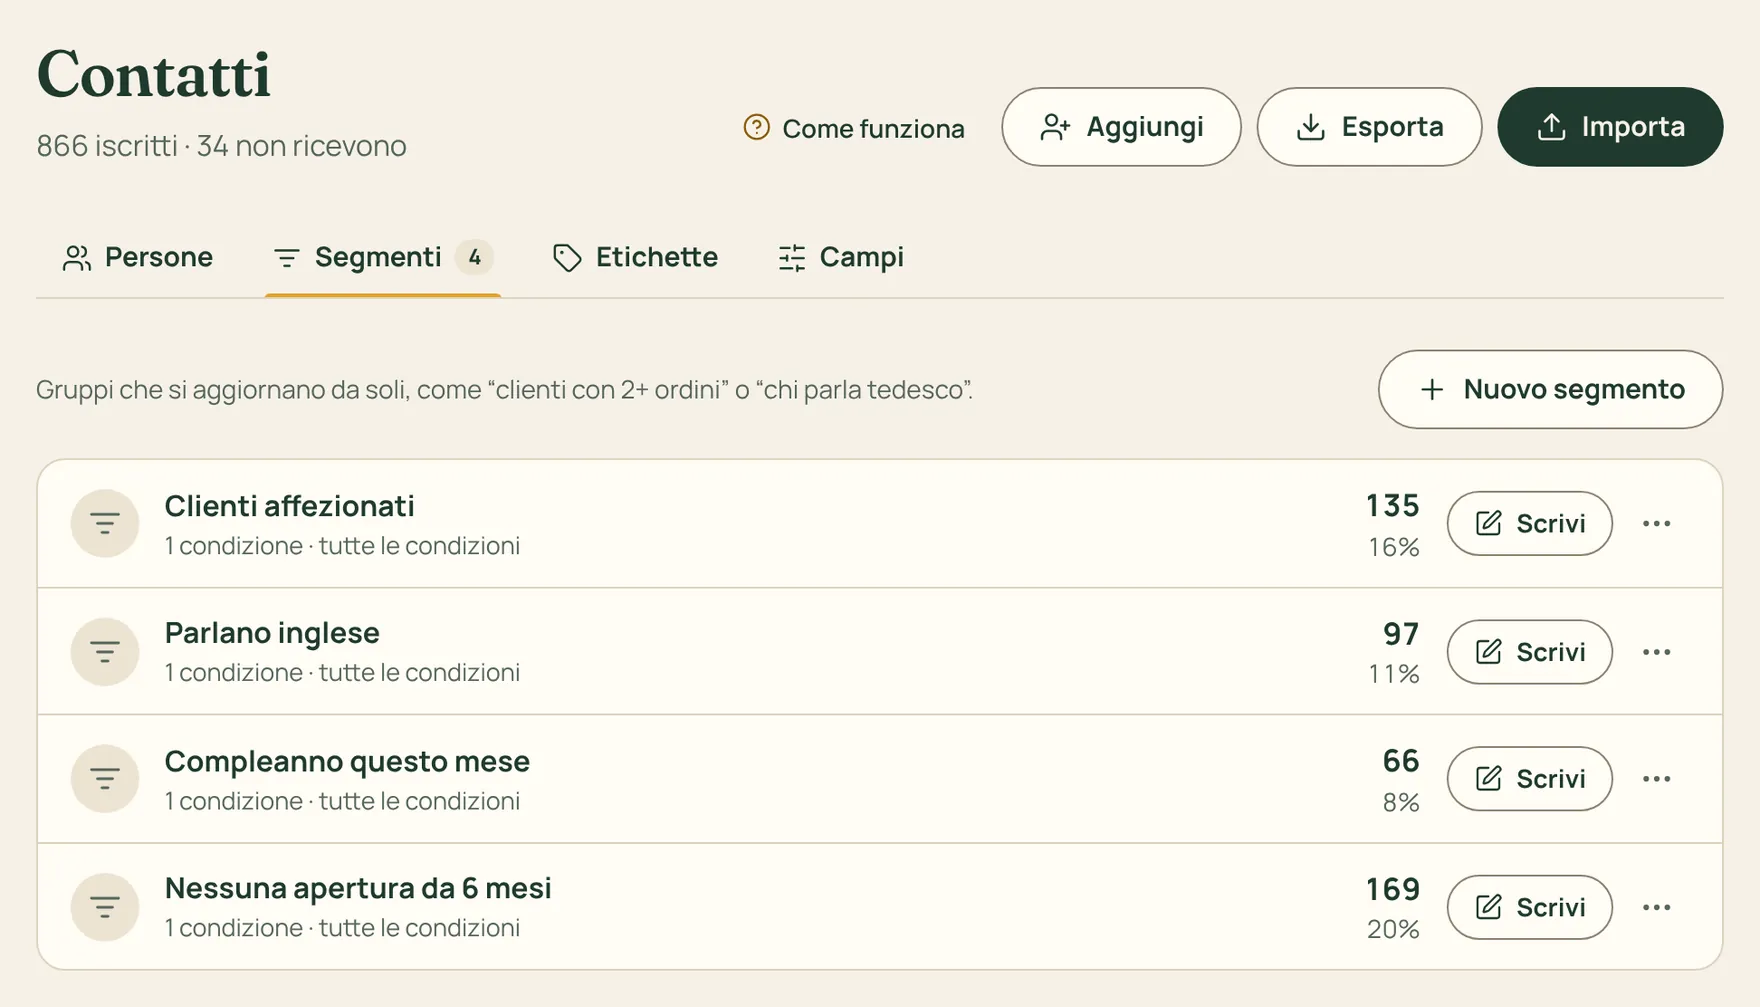The width and height of the screenshot is (1760, 1007).
Task: Click the filter icon beside Nessuna apertura da 6 mesi
Action: pyautogui.click(x=105, y=907)
